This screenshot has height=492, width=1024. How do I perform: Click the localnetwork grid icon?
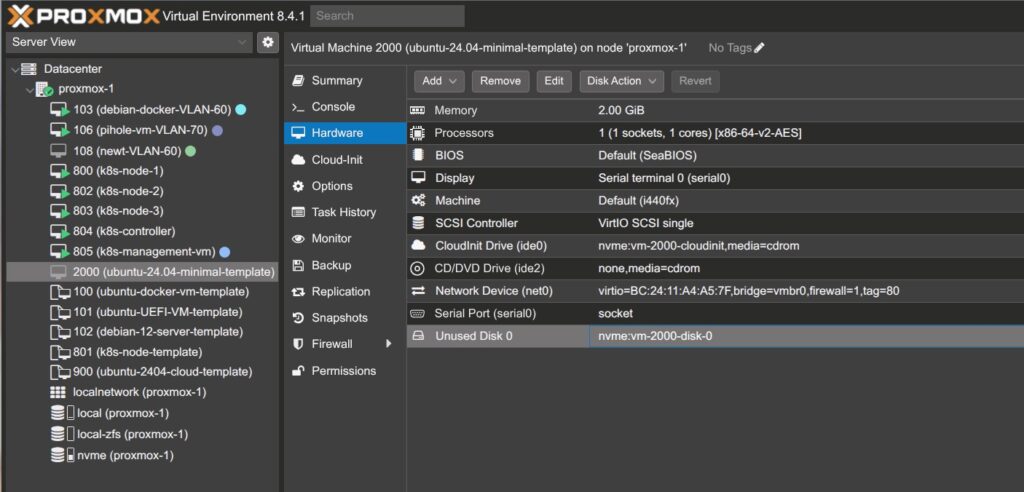[x=58, y=392]
